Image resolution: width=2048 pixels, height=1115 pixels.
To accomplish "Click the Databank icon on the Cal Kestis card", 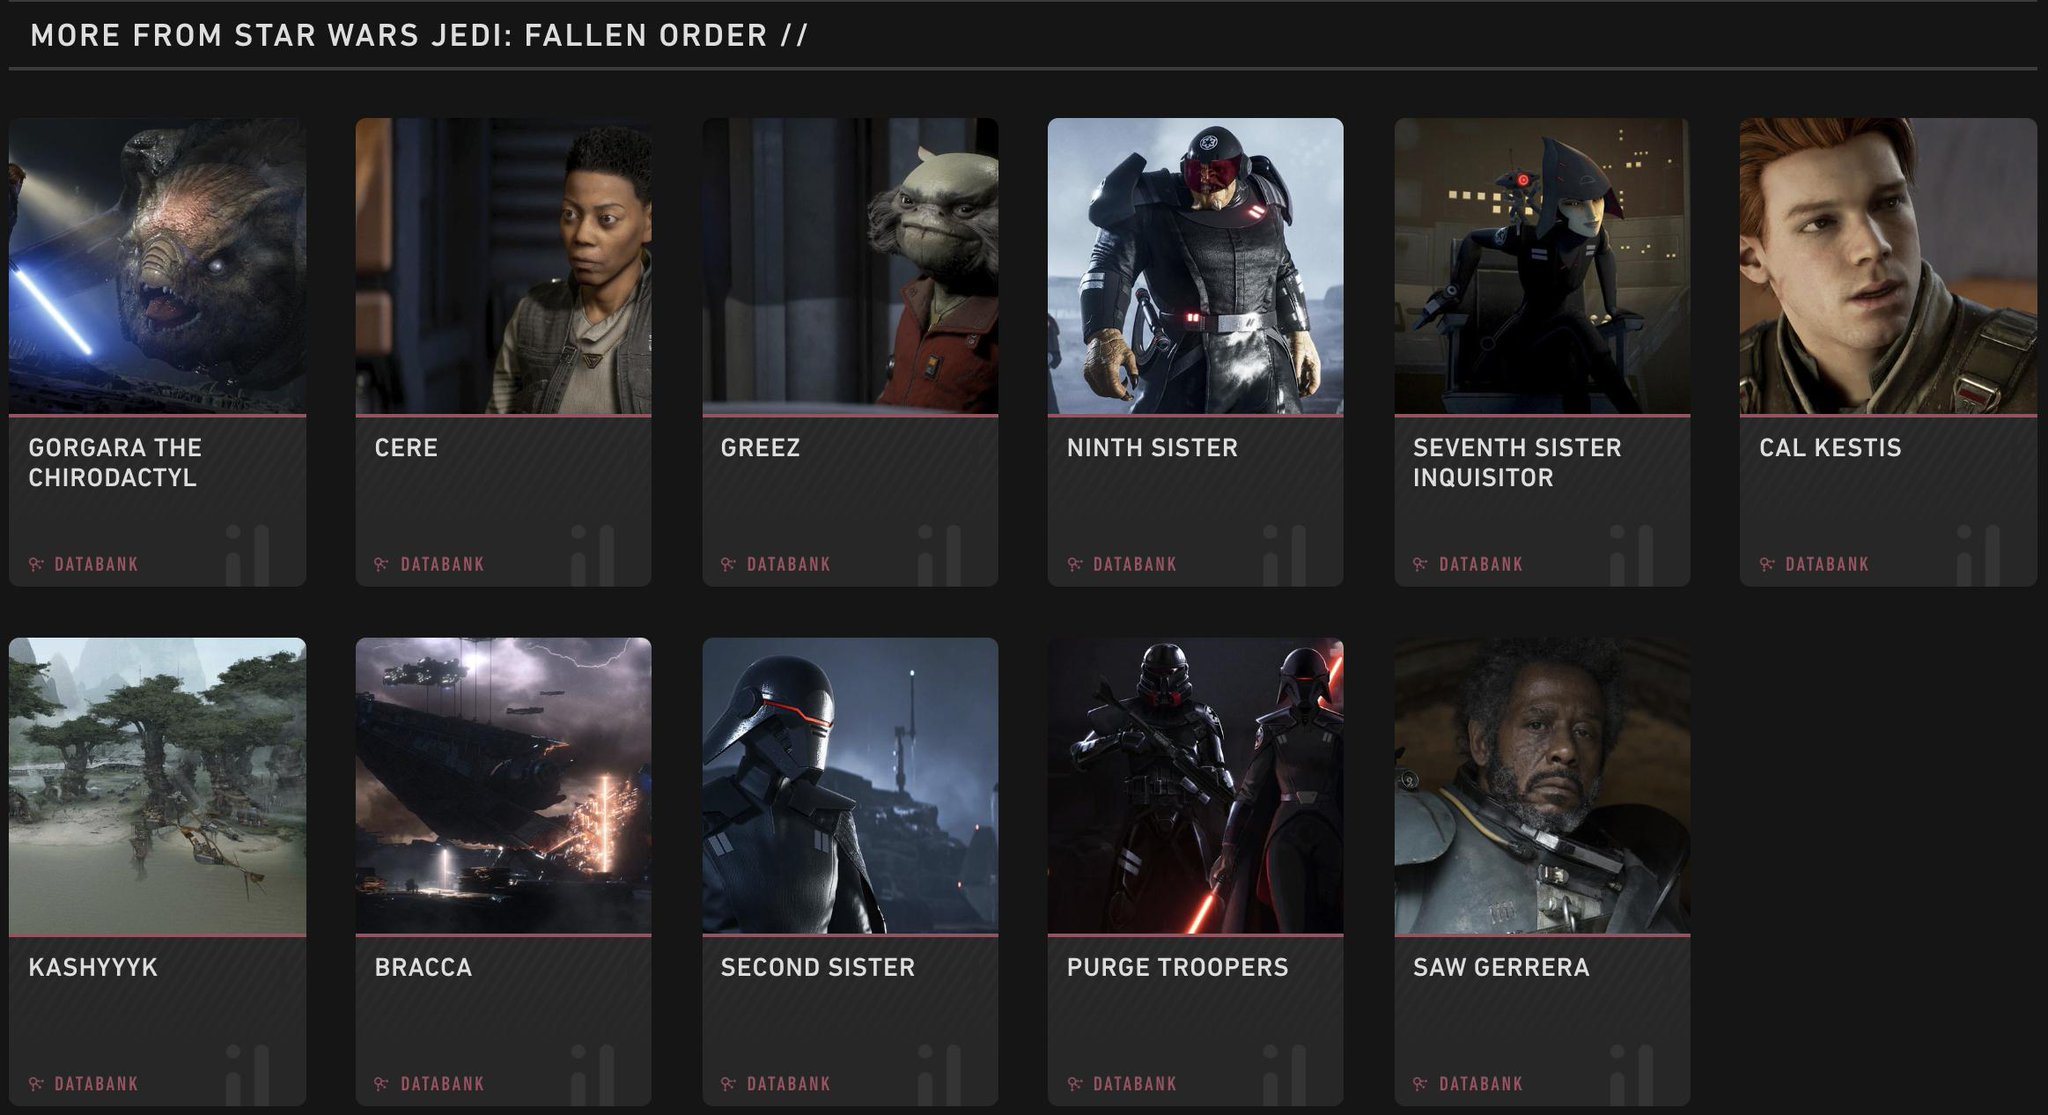I will [1767, 564].
